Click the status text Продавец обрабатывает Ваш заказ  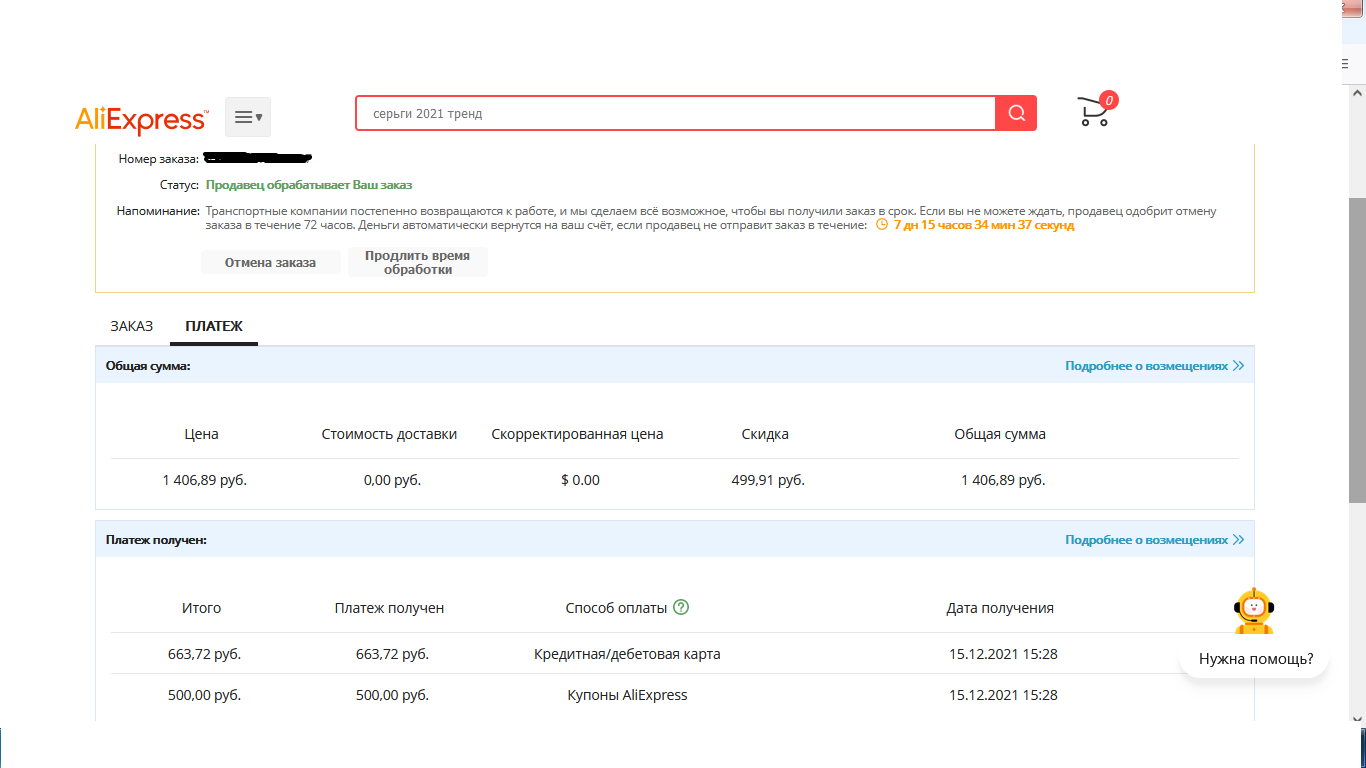[309, 185]
